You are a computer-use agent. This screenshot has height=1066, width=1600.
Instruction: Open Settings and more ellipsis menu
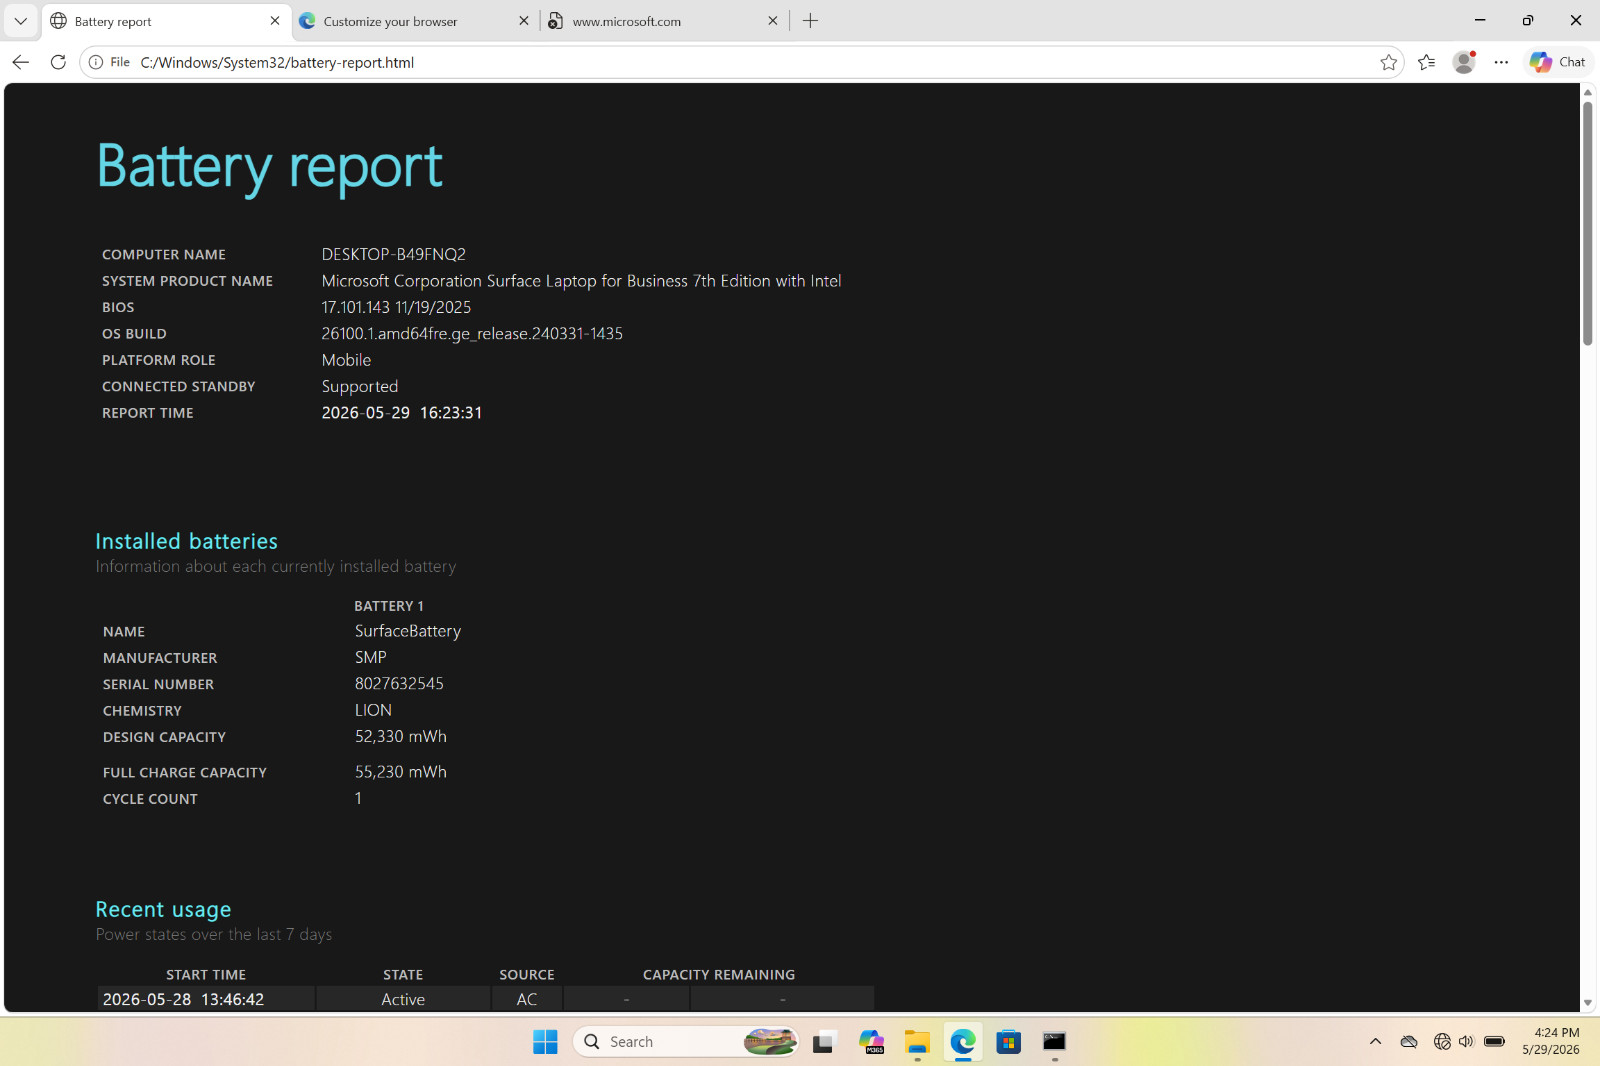pos(1501,62)
